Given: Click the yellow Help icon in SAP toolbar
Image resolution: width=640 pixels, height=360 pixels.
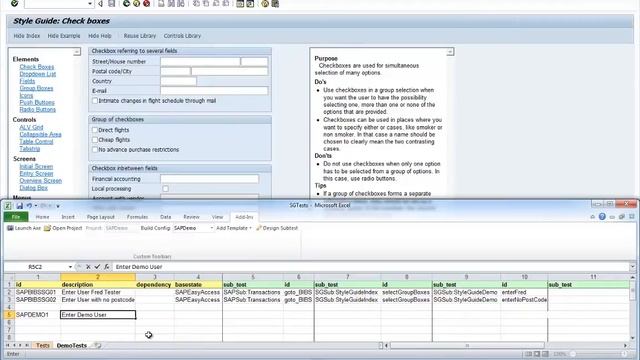Looking at the screenshot, I should (265, 4).
